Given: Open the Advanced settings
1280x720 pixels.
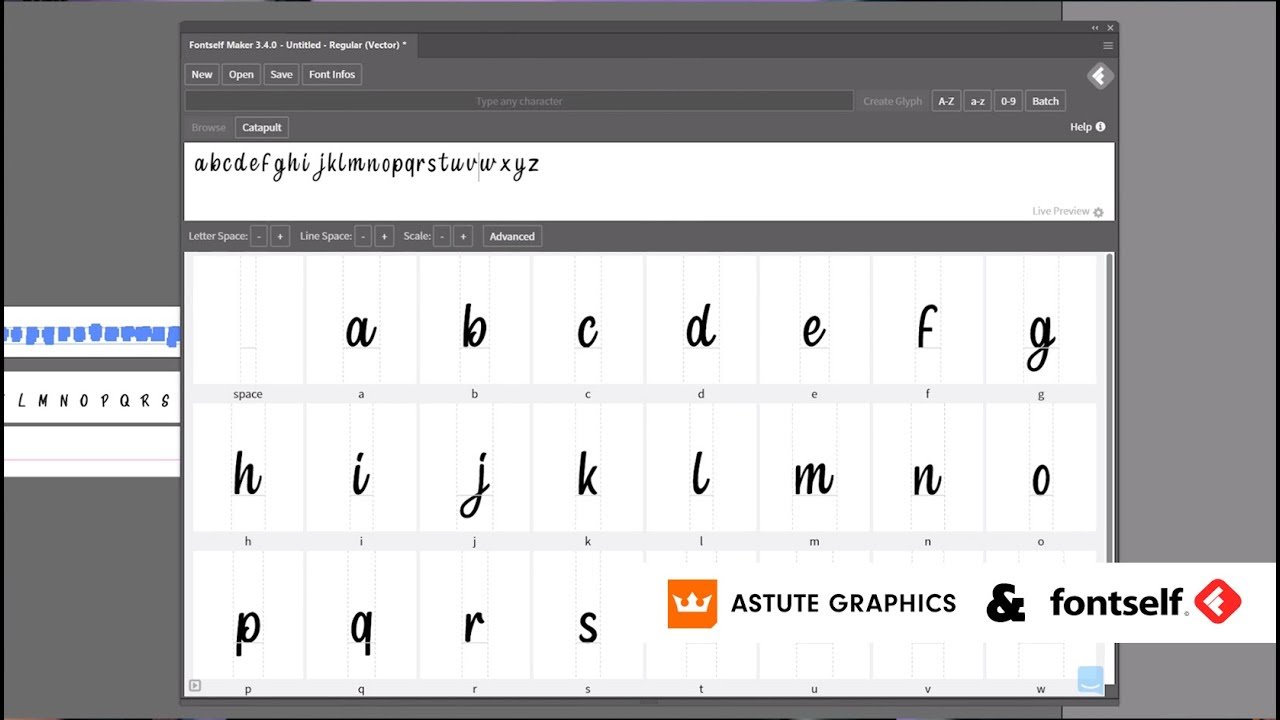Looking at the screenshot, I should pyautogui.click(x=512, y=236).
